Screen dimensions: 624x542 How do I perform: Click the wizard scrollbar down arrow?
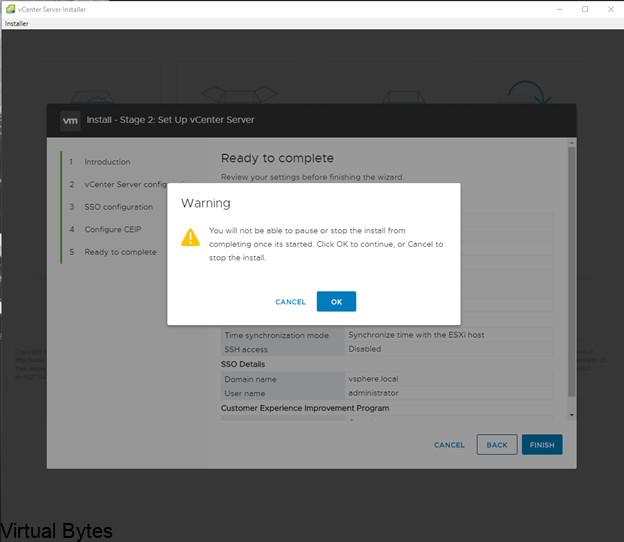pos(572,415)
